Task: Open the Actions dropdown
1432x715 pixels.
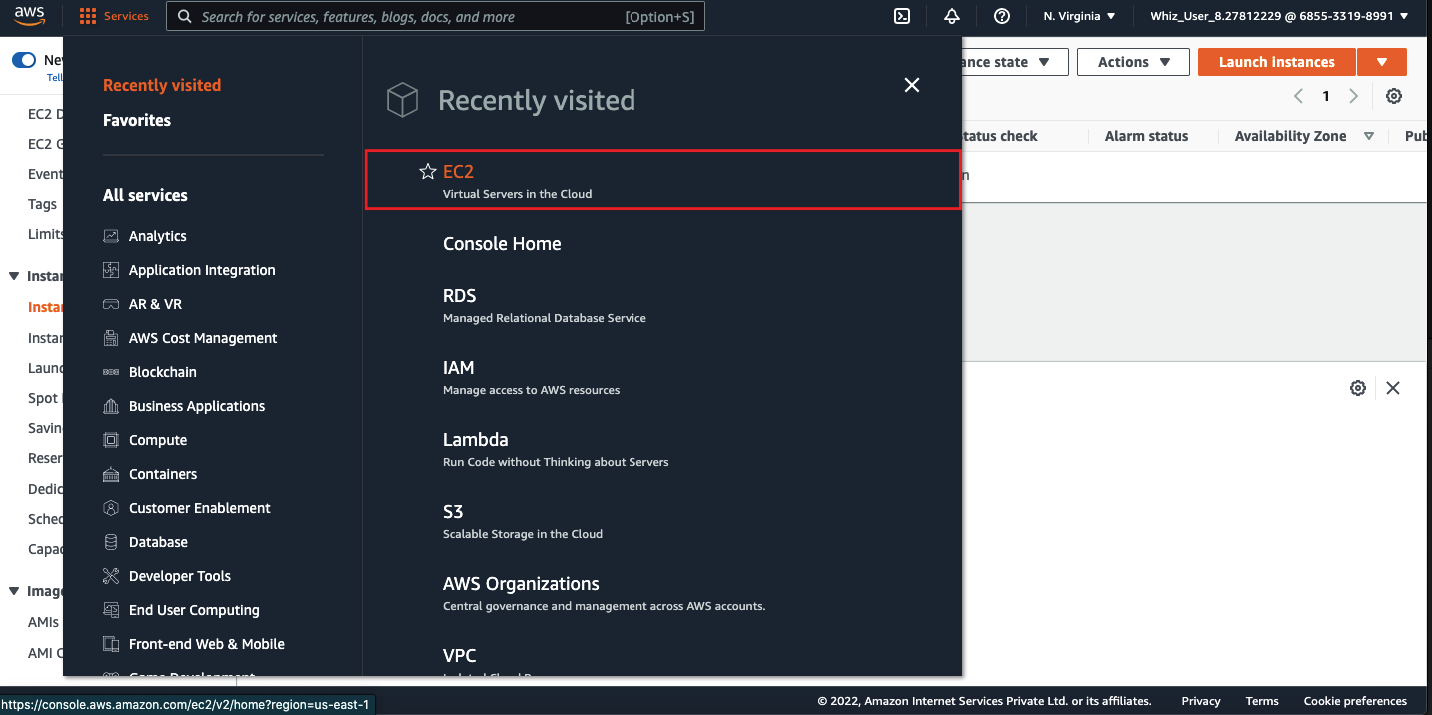Action: pos(1133,62)
